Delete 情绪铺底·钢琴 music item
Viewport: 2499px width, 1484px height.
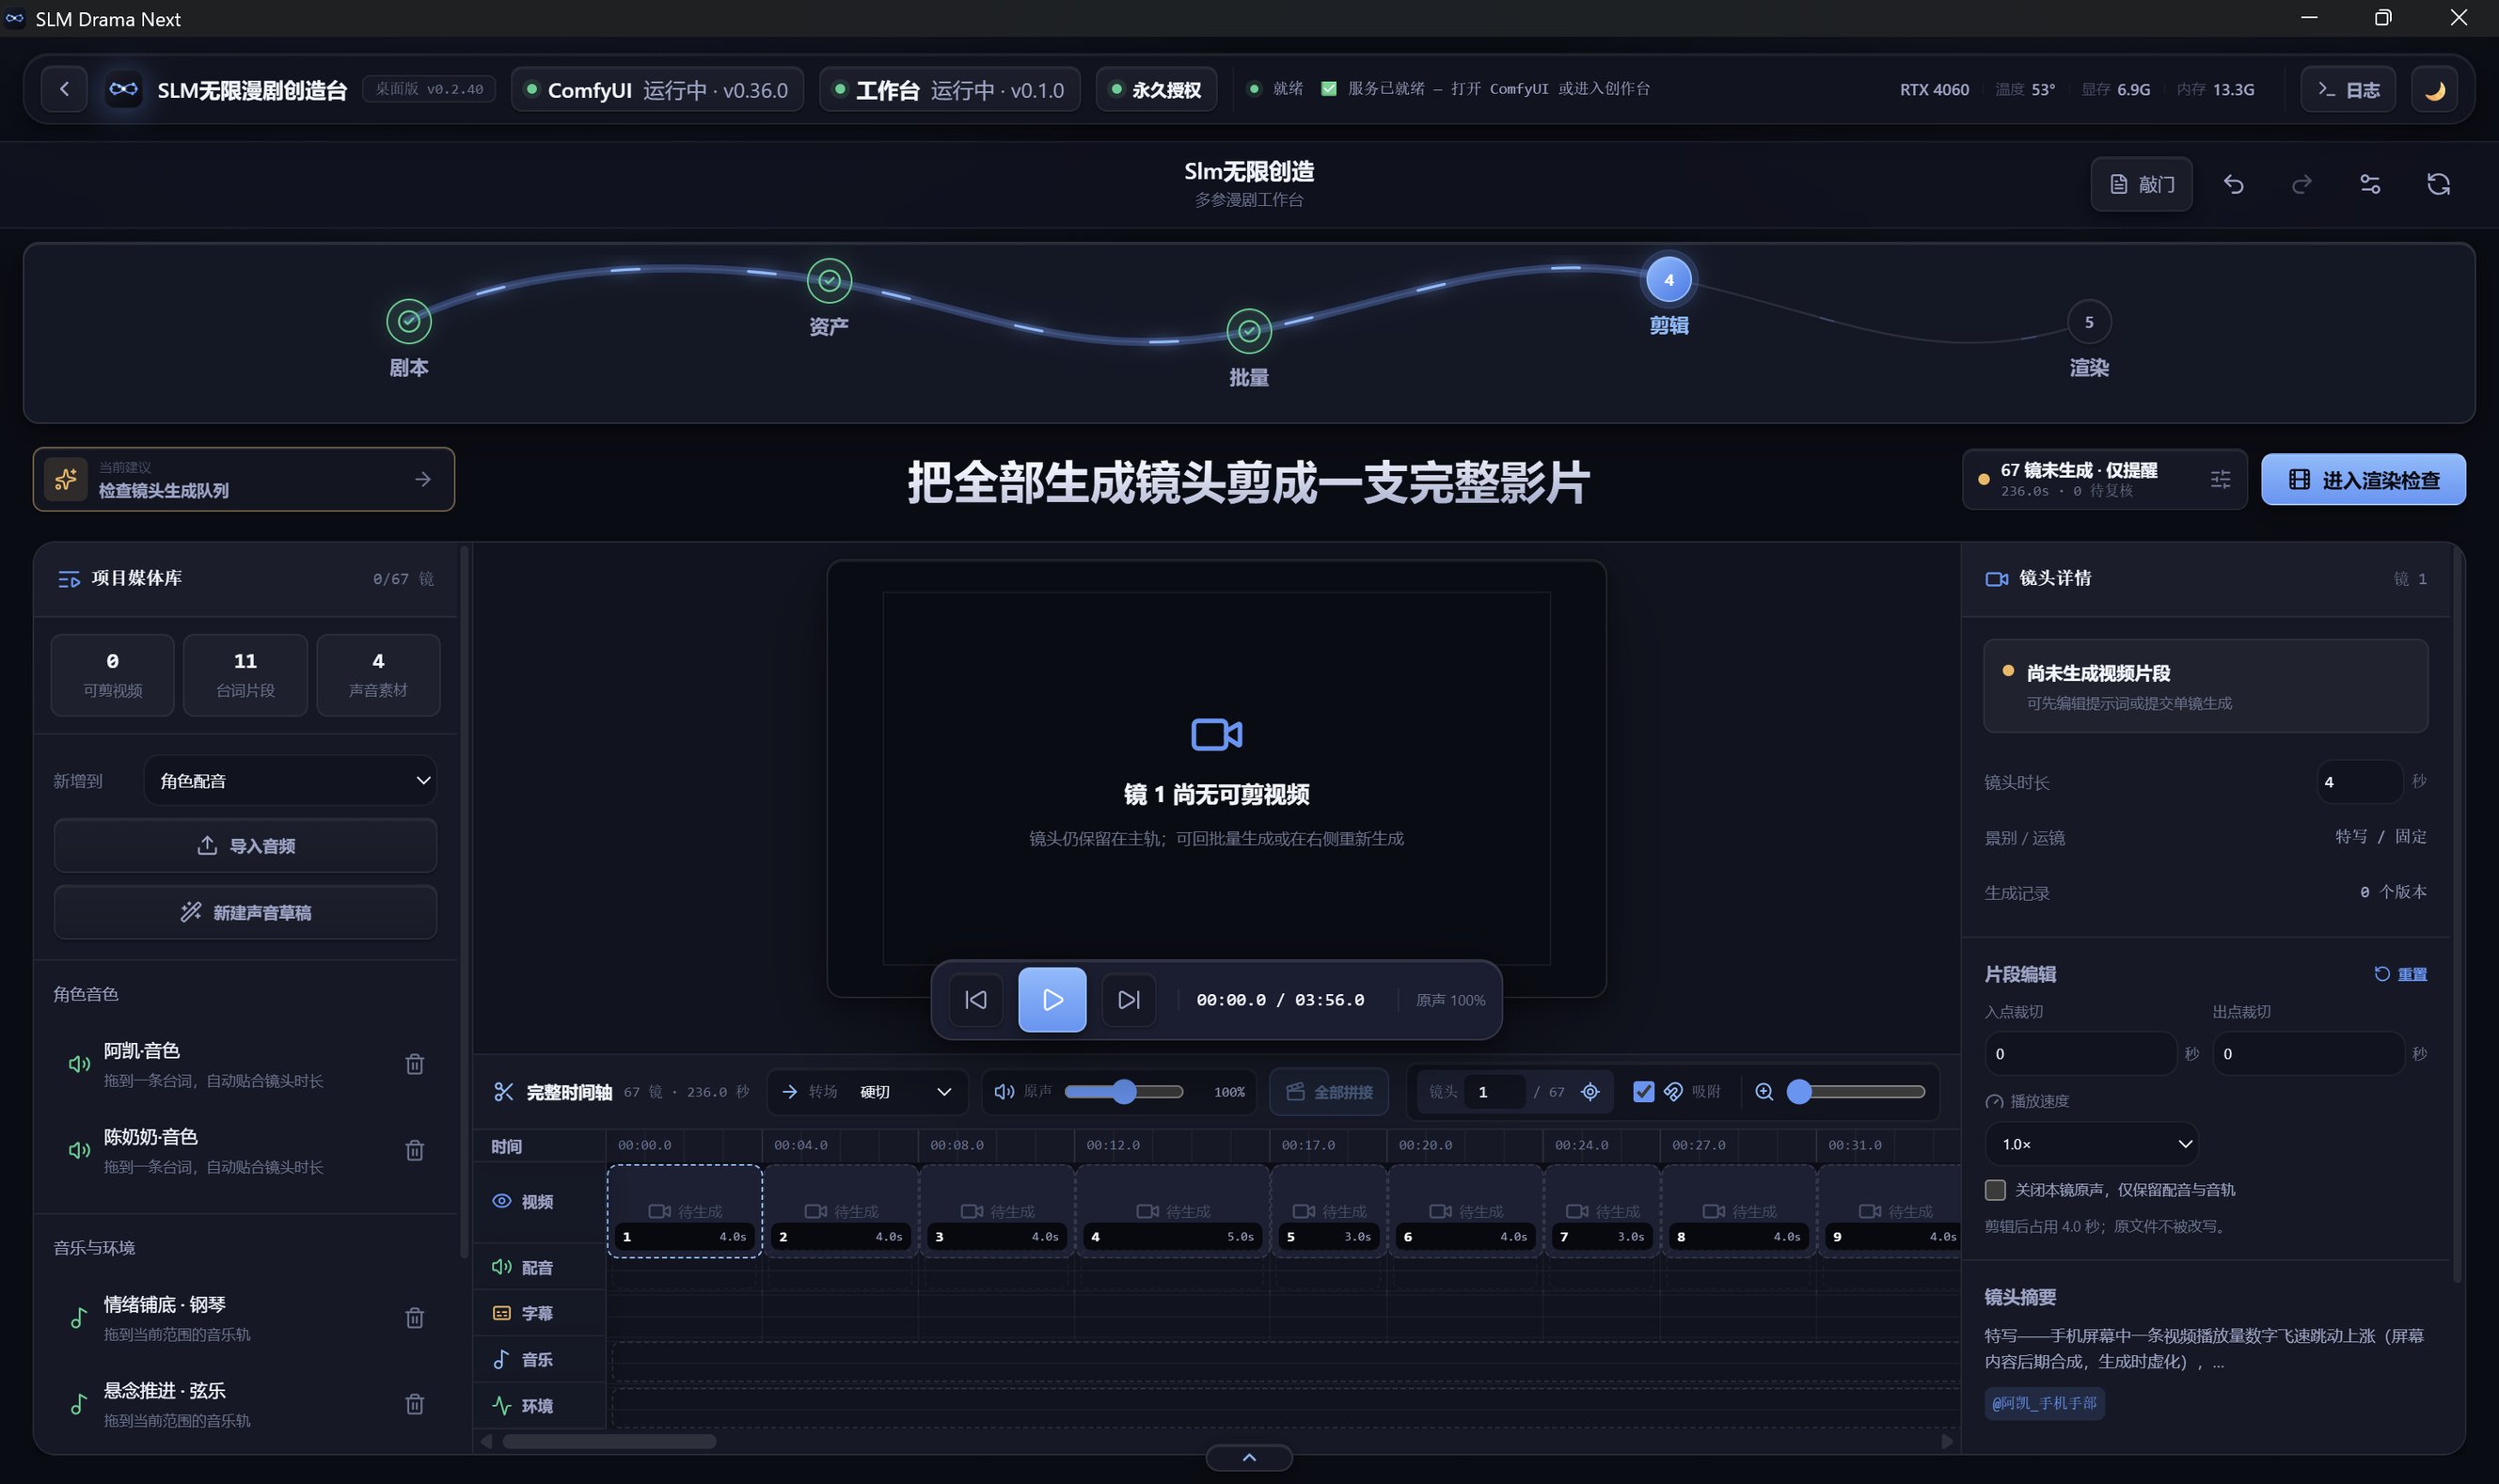click(x=415, y=1318)
